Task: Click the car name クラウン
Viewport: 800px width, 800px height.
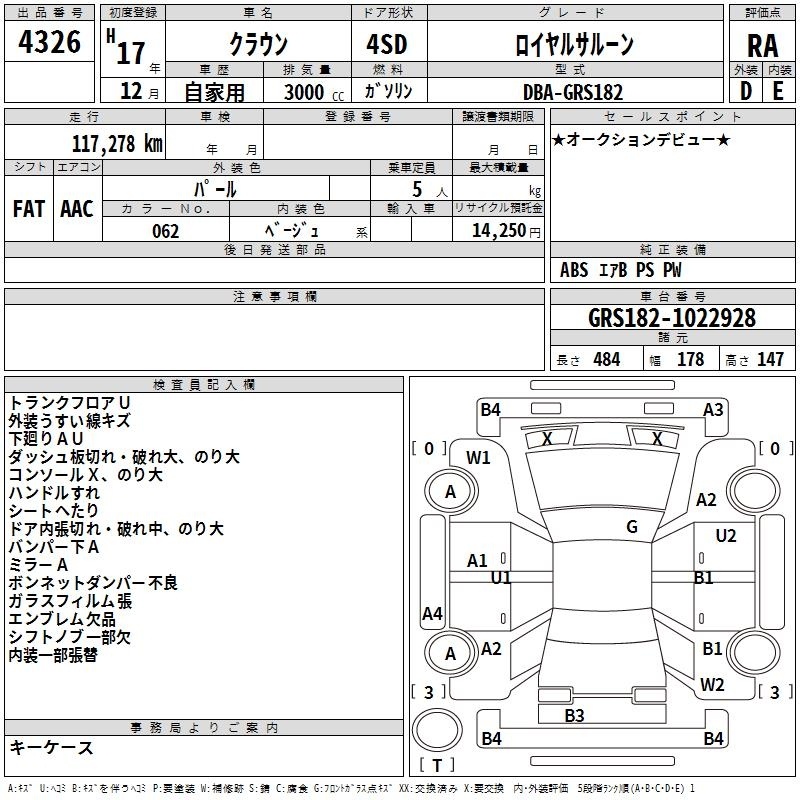Action: click(x=257, y=44)
